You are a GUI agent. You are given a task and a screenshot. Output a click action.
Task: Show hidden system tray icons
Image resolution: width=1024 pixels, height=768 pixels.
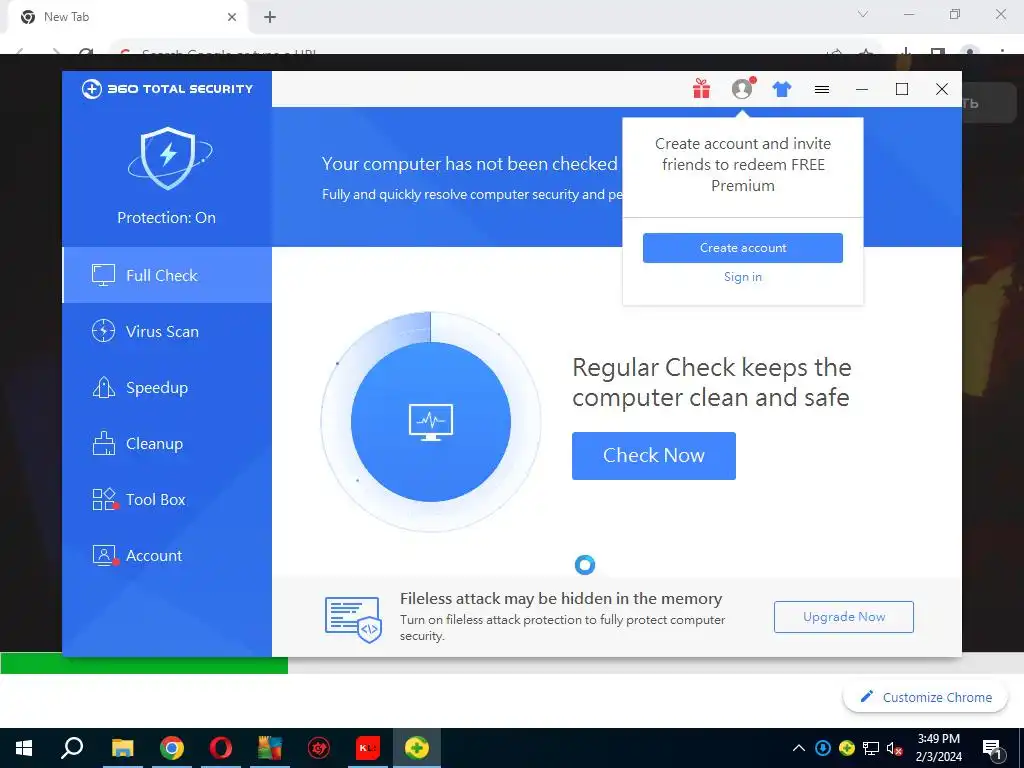[x=799, y=748]
